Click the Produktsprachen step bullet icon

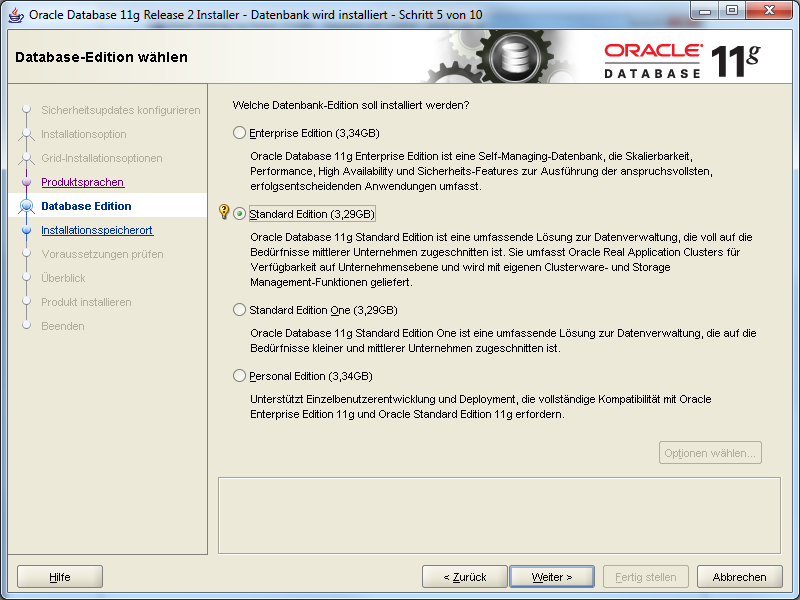pyautogui.click(x=27, y=182)
